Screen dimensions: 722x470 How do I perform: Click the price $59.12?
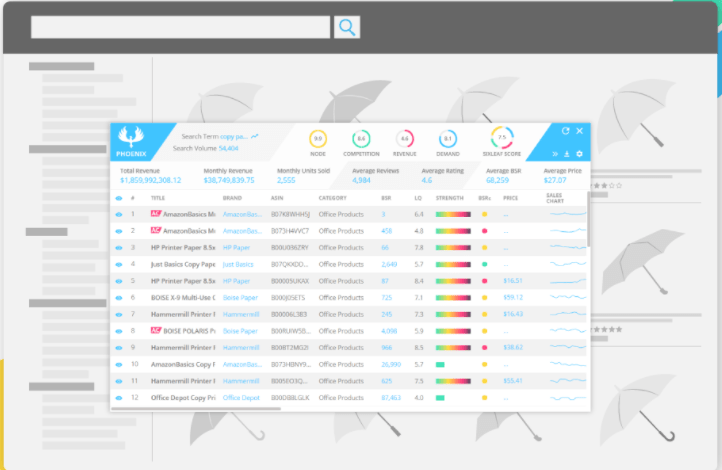pyautogui.click(x=513, y=297)
